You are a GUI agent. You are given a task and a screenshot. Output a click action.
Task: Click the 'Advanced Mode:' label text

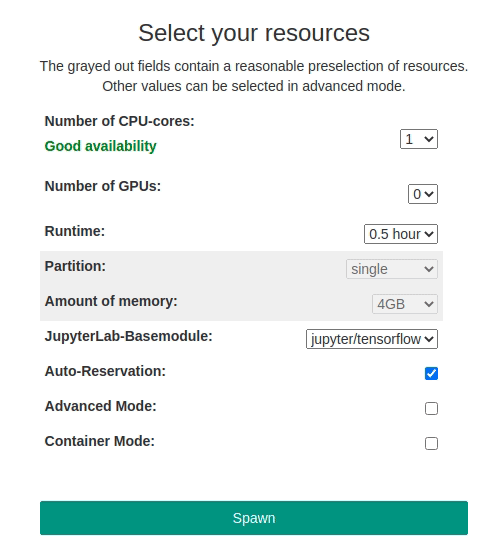(101, 406)
